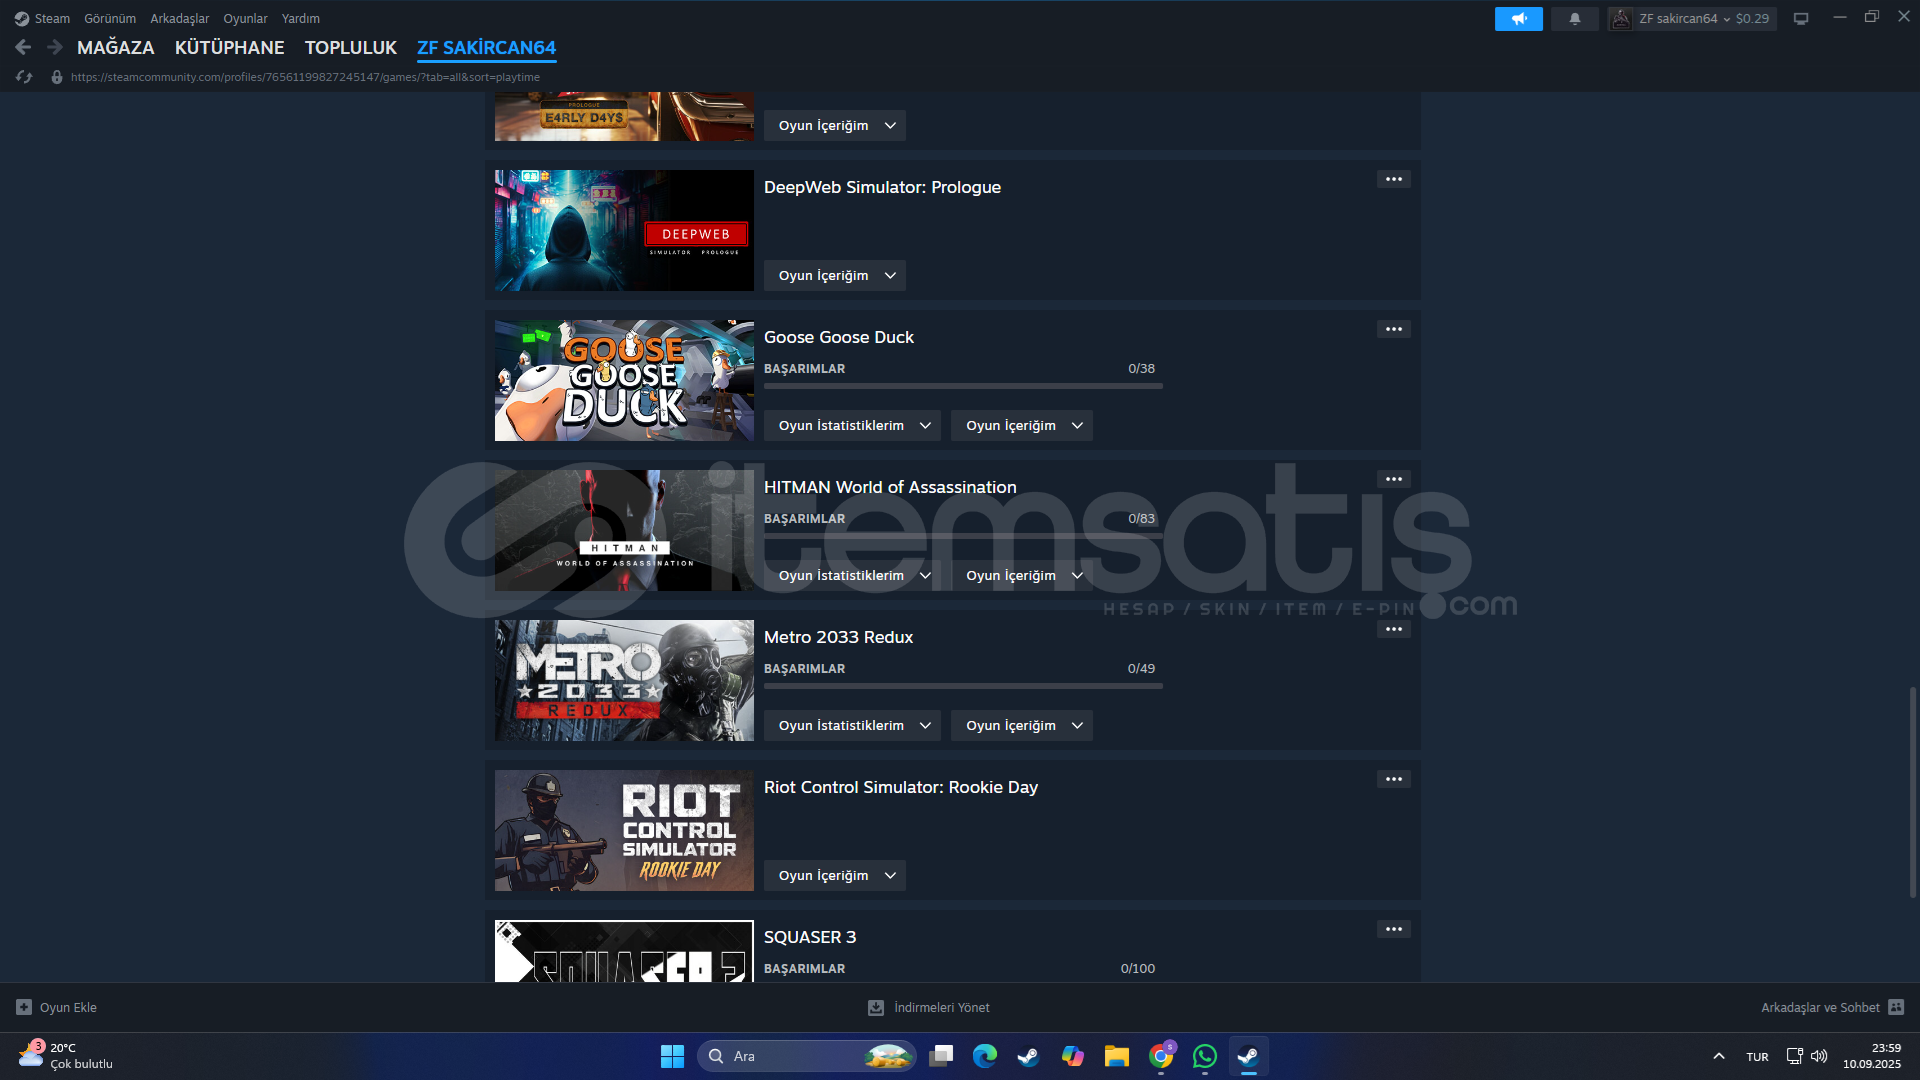This screenshot has width=1920, height=1080.
Task: Expand Oyun İçeriğim for HITMAN
Action: pos(1022,575)
